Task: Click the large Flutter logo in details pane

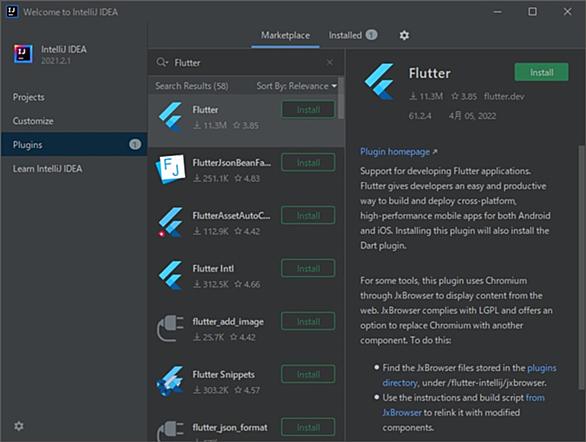Action: point(380,81)
